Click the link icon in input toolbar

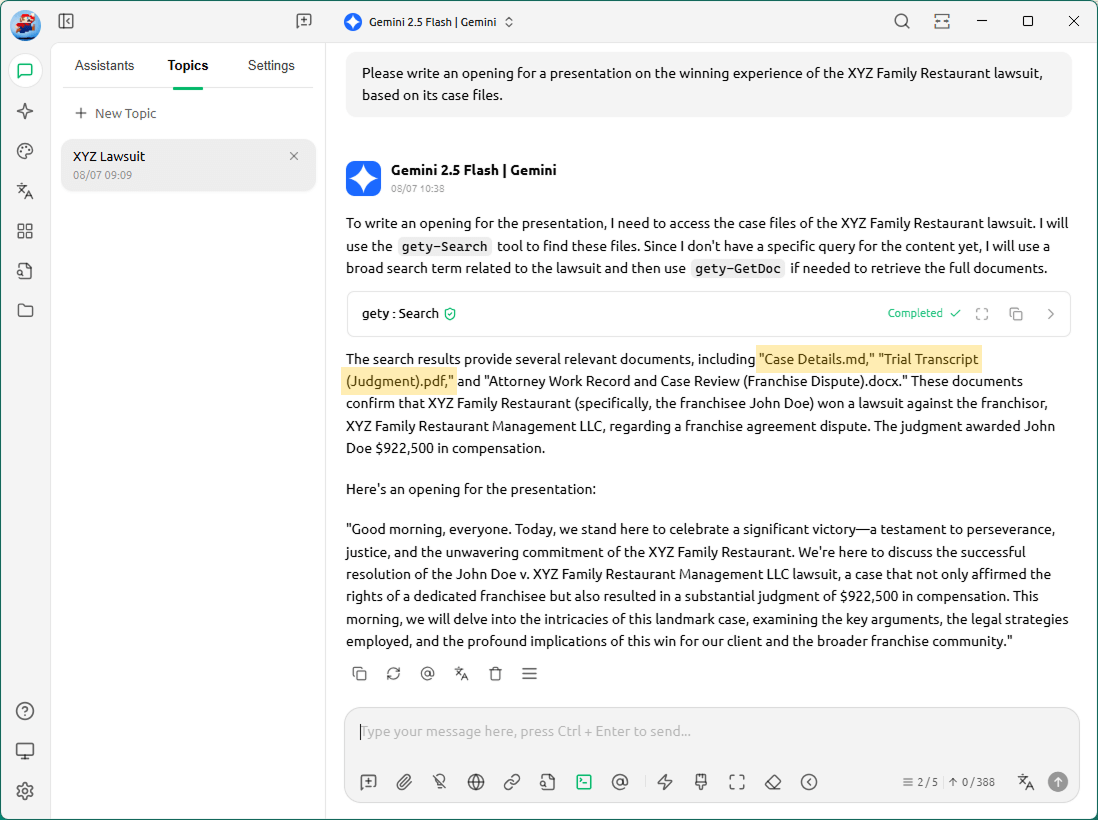click(x=512, y=782)
